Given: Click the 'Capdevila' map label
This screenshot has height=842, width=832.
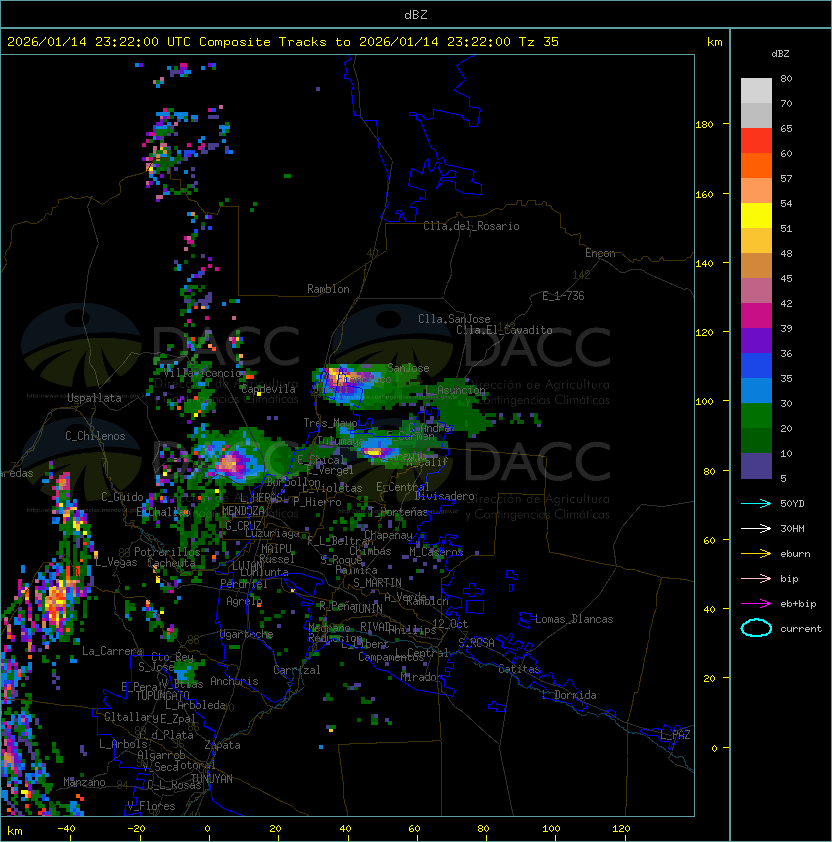Looking at the screenshot, I should tap(268, 389).
